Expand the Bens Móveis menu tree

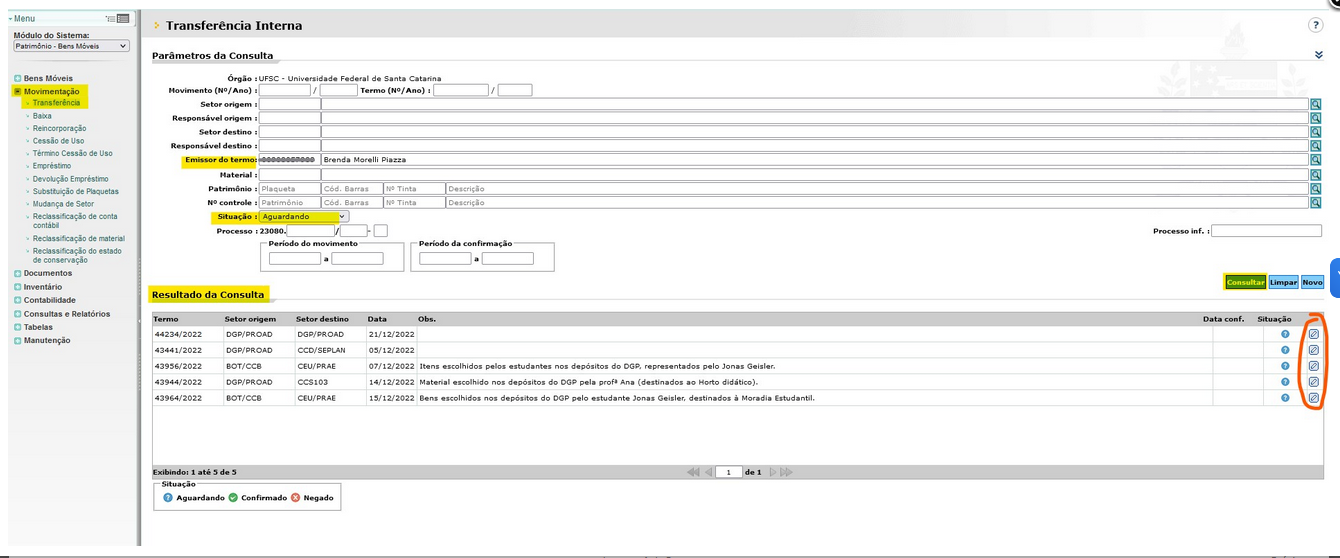tap(17, 78)
